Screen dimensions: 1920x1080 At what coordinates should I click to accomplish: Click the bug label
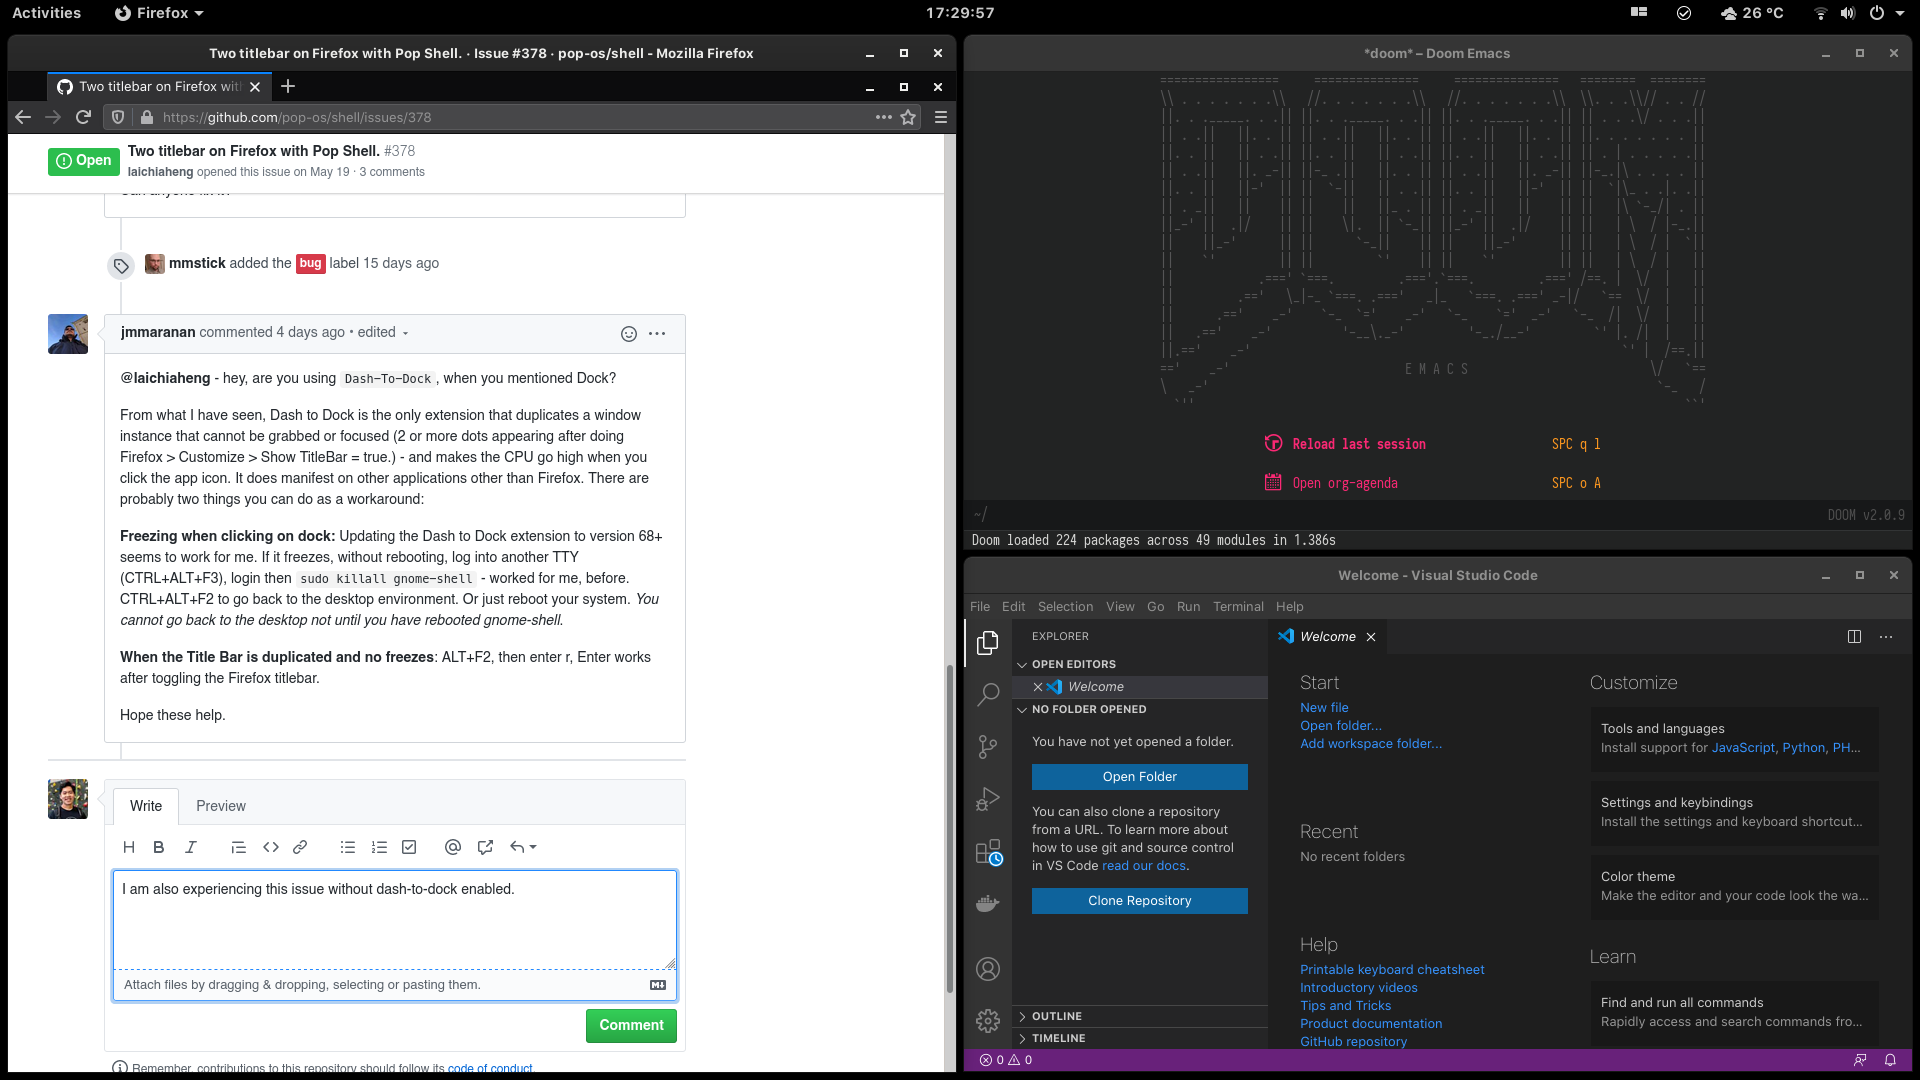[x=310, y=263]
